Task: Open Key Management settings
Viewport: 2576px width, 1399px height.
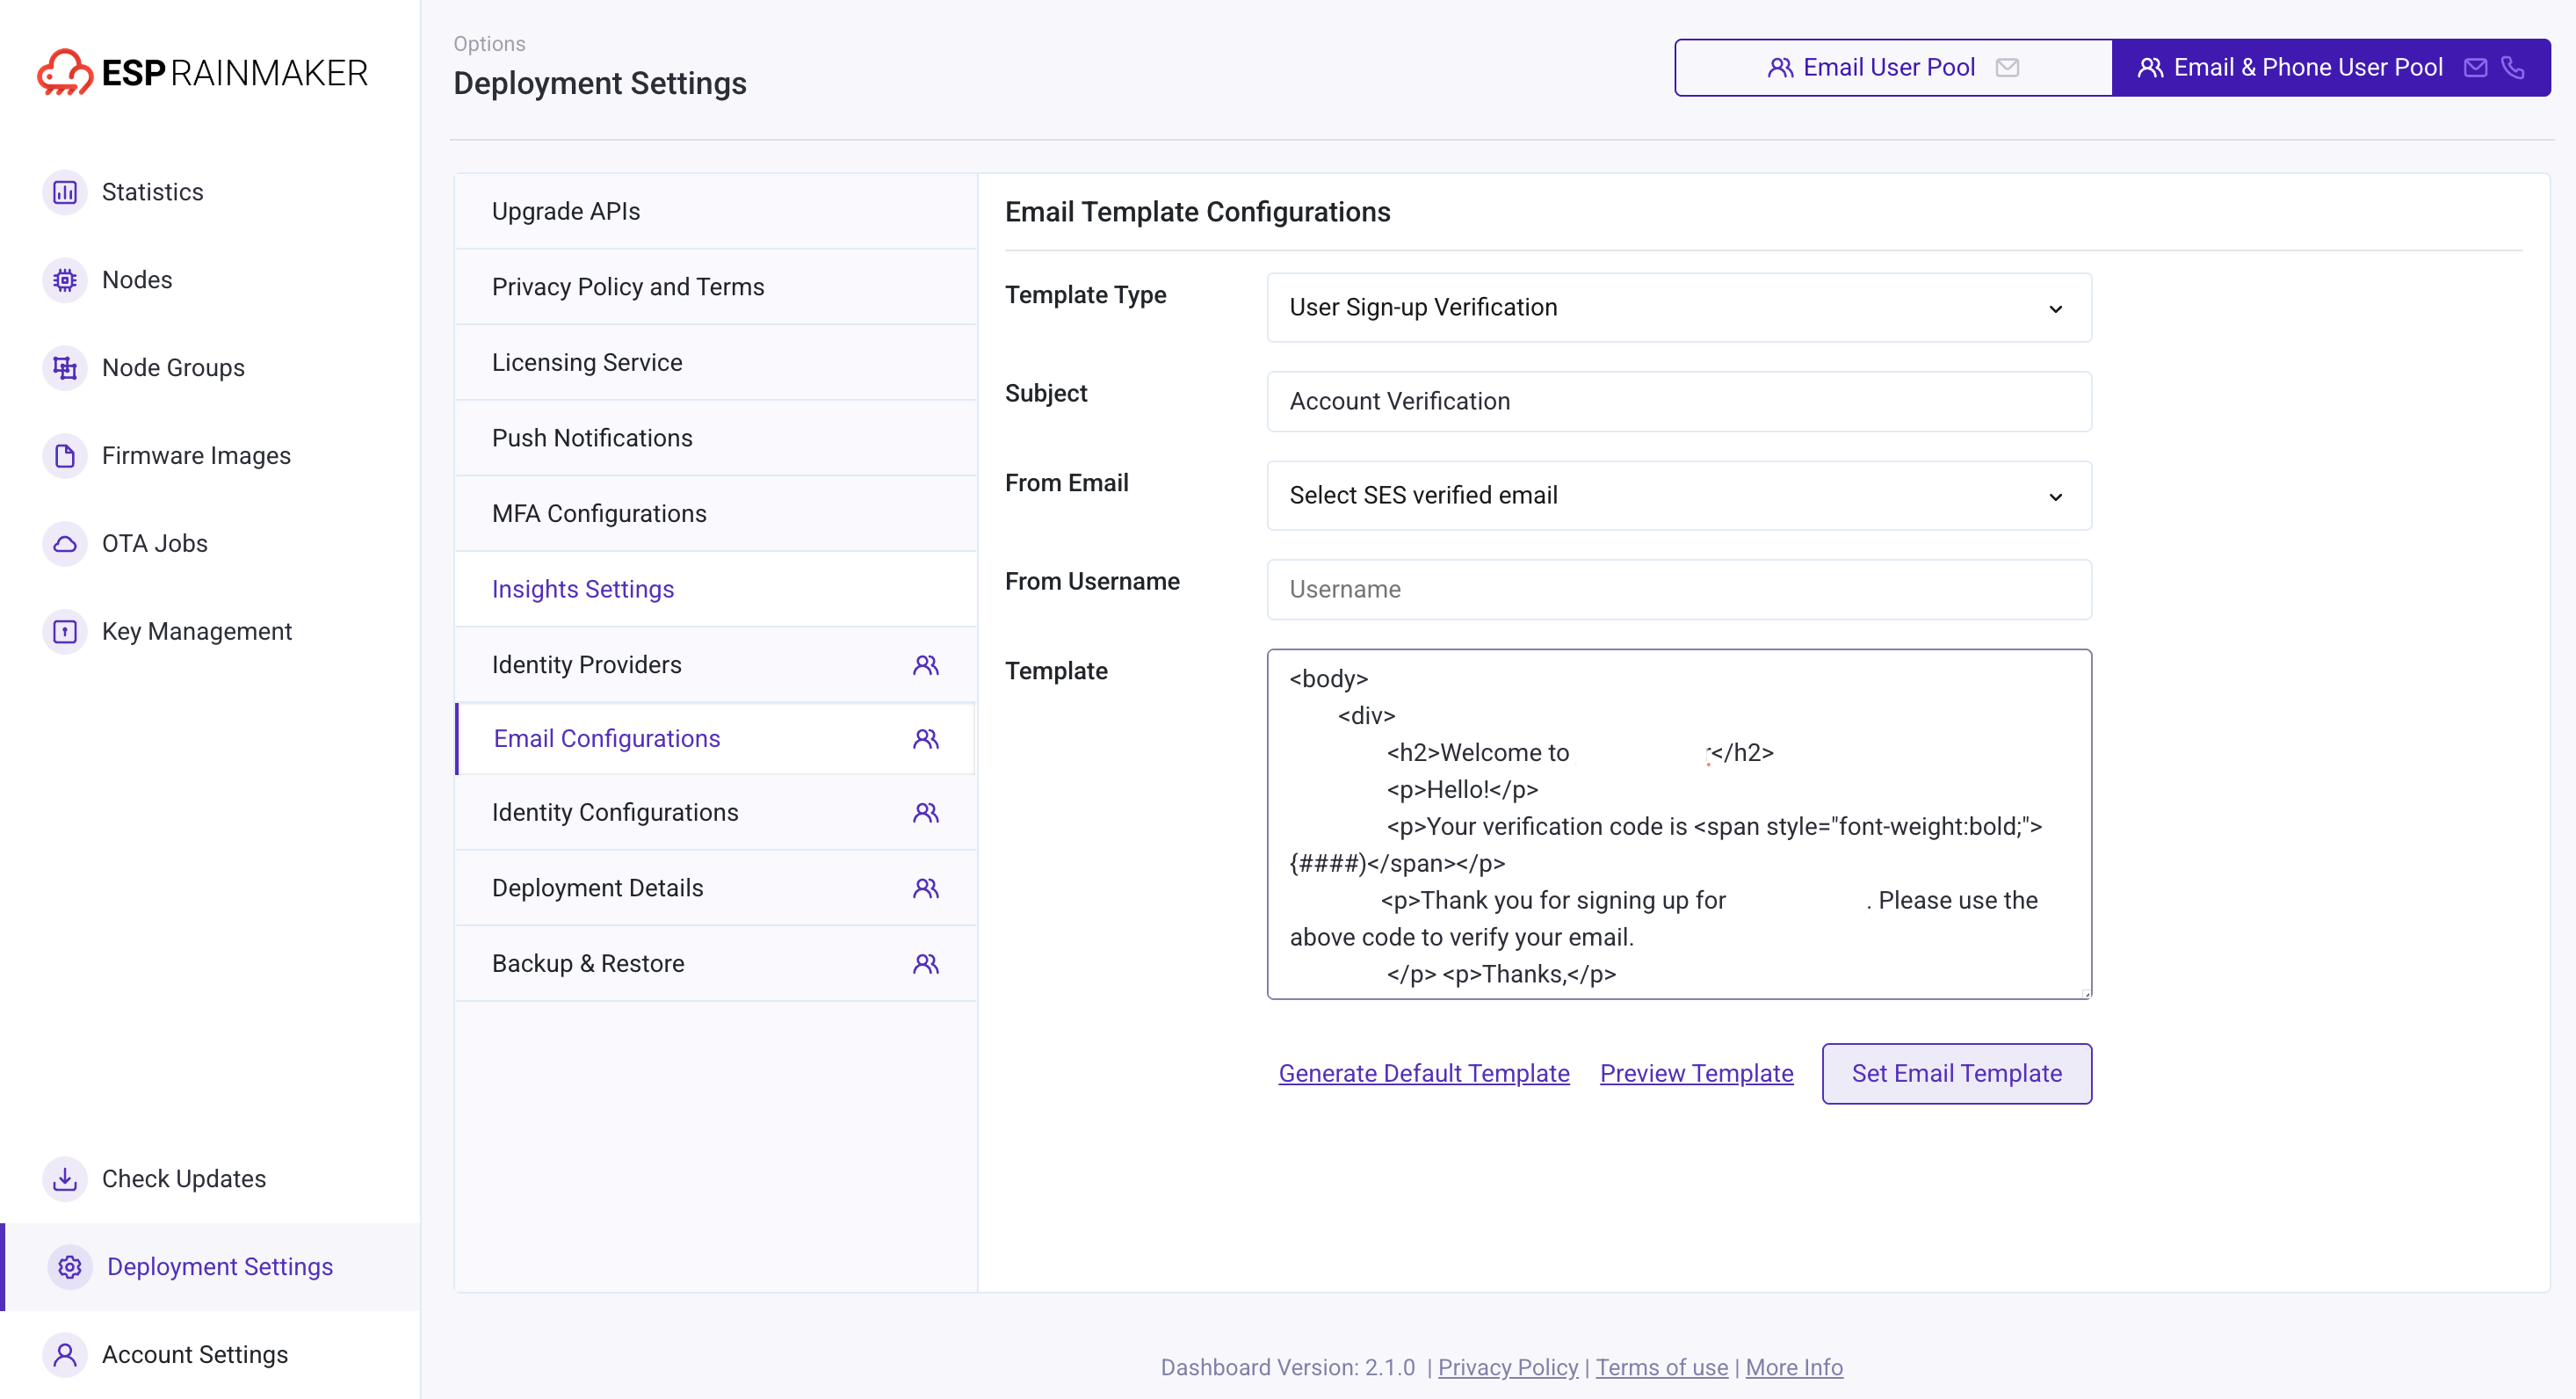Action: (196, 631)
